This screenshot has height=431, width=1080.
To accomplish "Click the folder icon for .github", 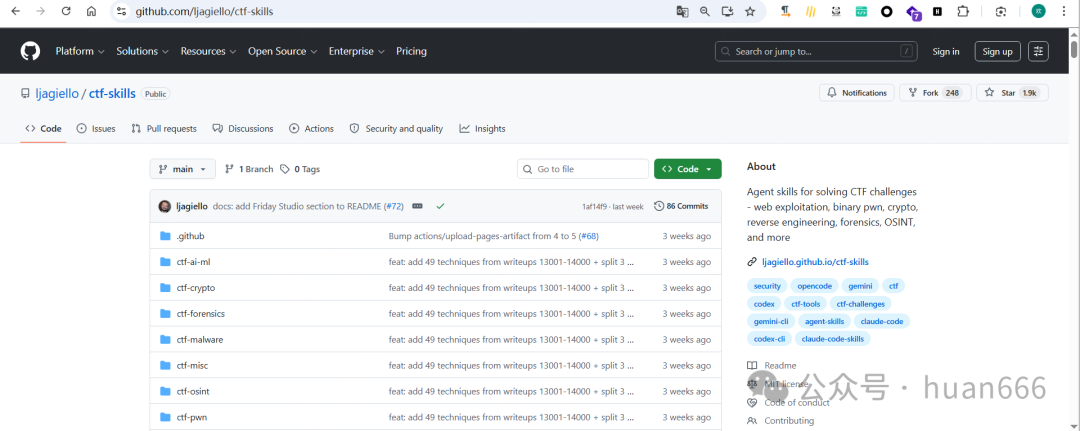I will (165, 236).
